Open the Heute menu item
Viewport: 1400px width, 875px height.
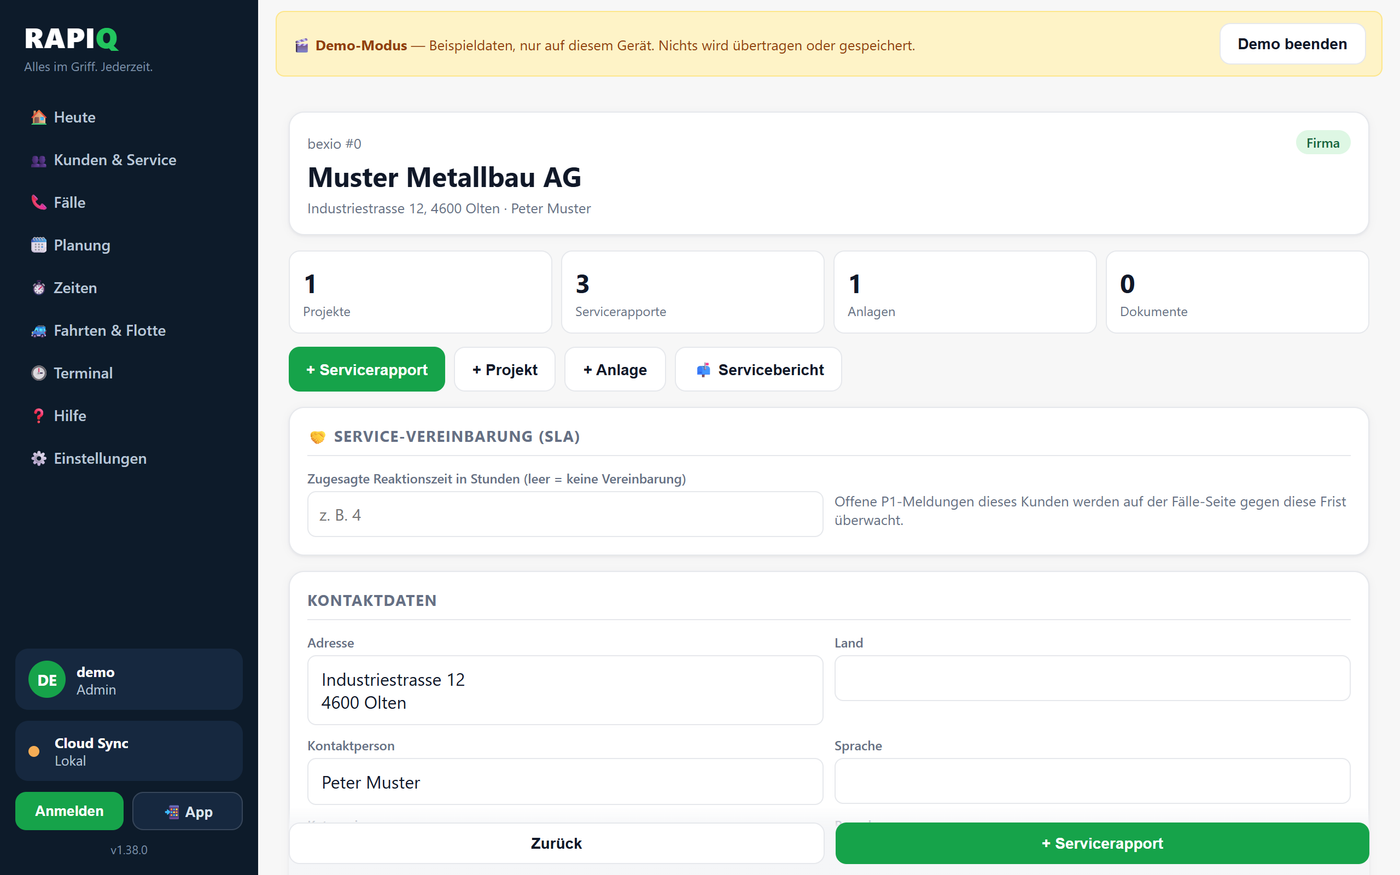(129, 118)
